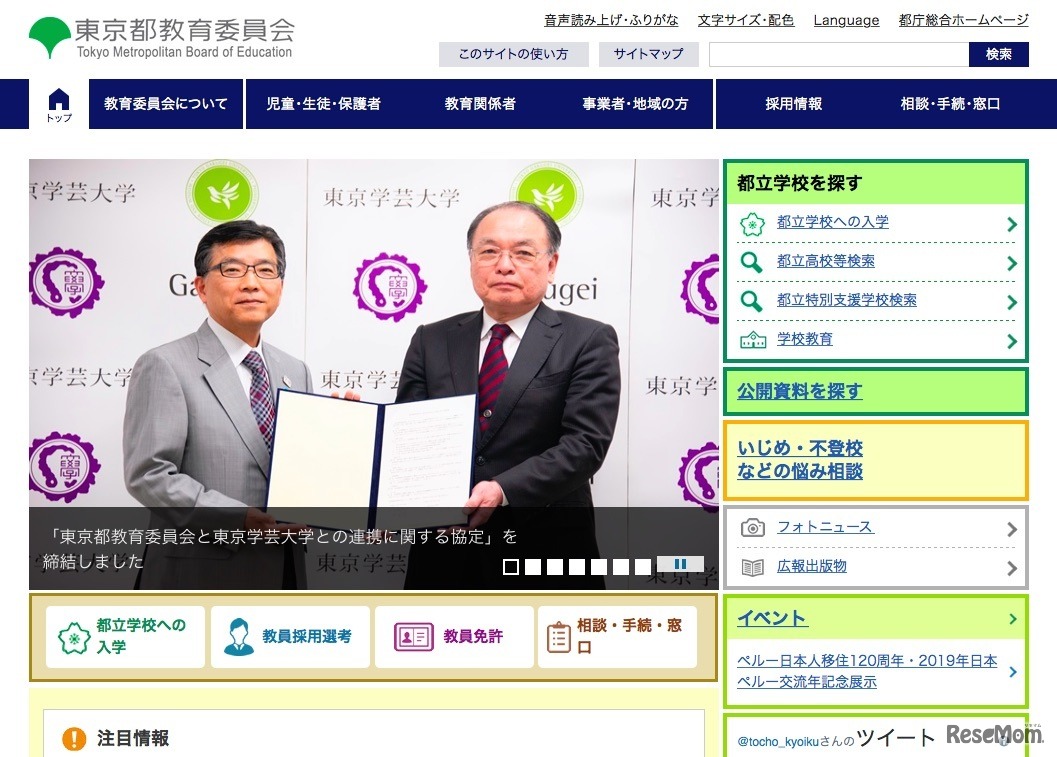Open the Language link

pos(846,20)
